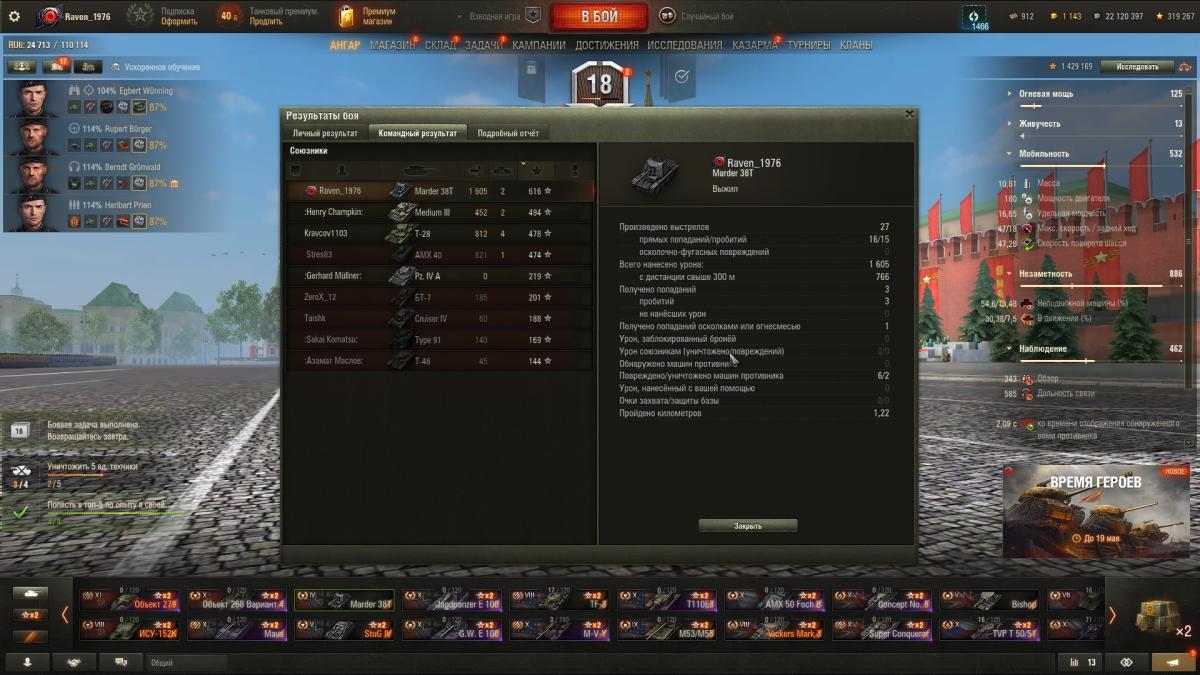Sort allies by vehicle column icon
The height and width of the screenshot is (675, 1200).
coord(419,171)
